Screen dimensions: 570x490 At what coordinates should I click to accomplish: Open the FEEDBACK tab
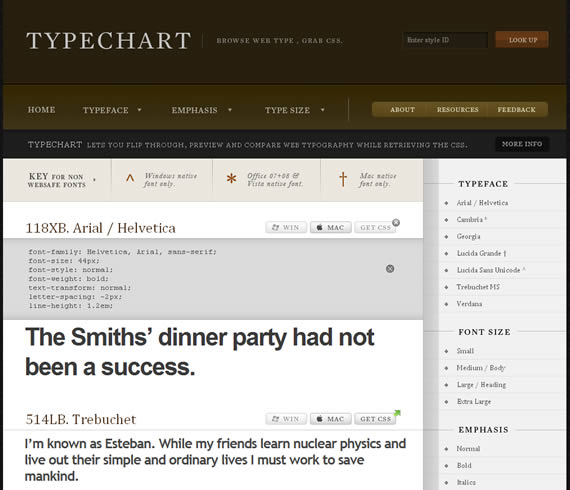(x=516, y=109)
